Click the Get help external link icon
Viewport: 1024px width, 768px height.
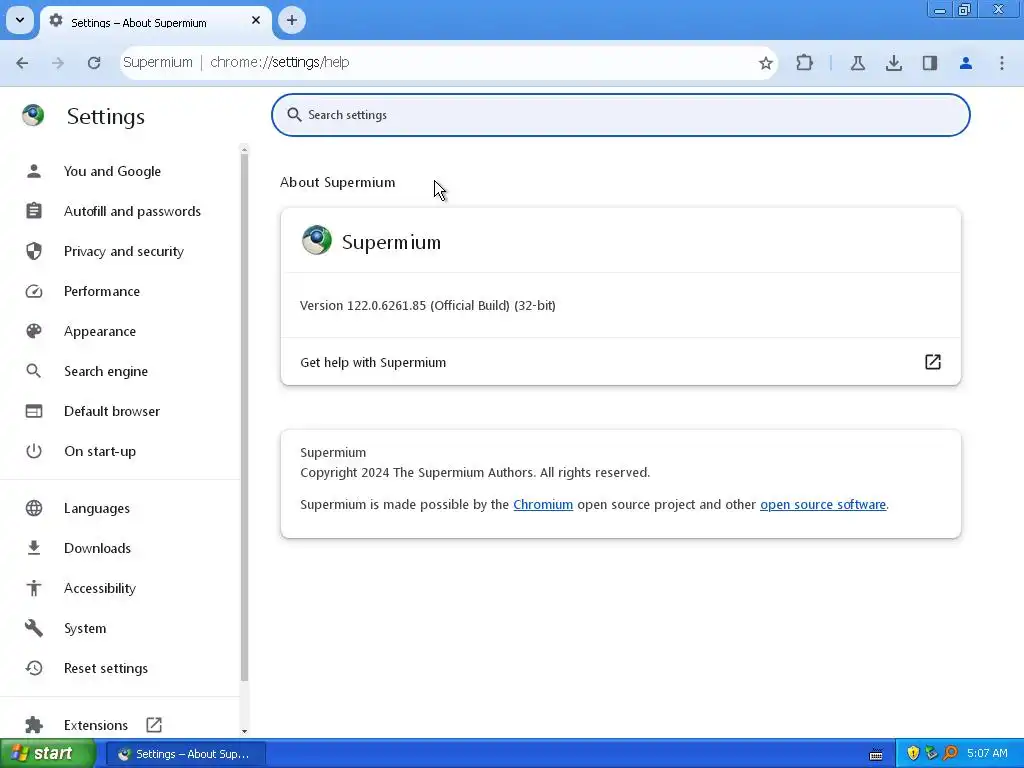[x=933, y=362]
